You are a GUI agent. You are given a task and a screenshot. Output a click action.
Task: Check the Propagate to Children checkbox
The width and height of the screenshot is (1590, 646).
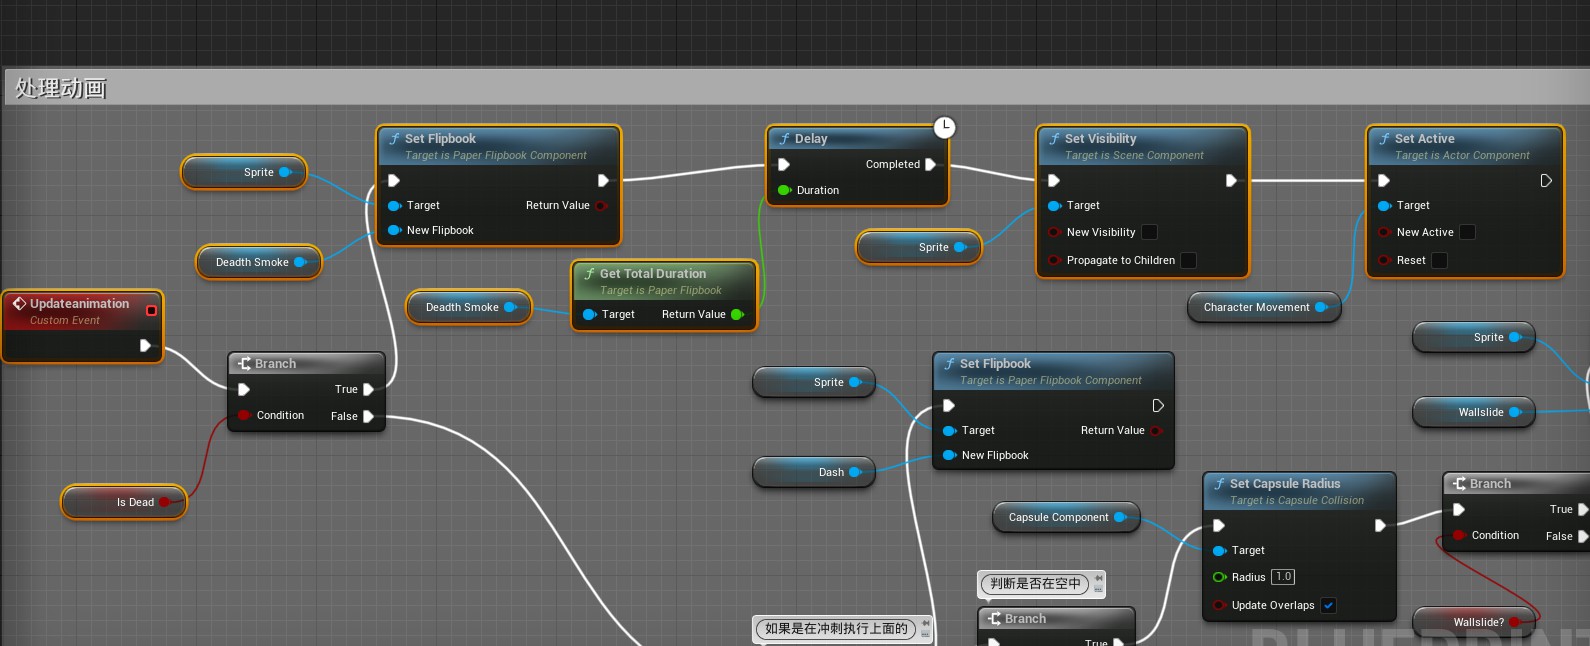click(1188, 260)
